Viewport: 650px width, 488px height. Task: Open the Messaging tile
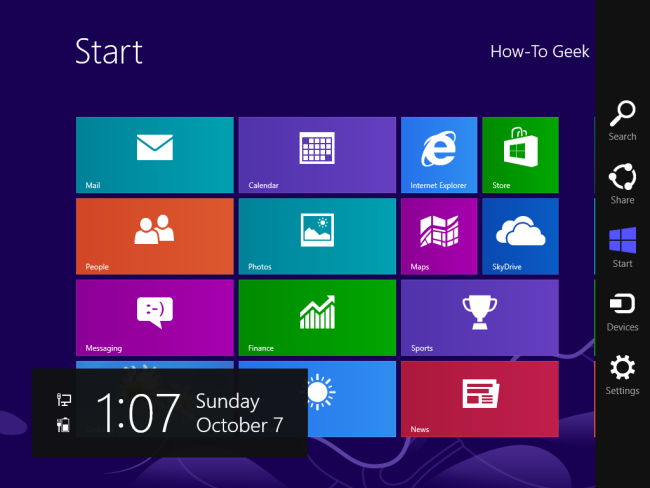[x=155, y=318]
